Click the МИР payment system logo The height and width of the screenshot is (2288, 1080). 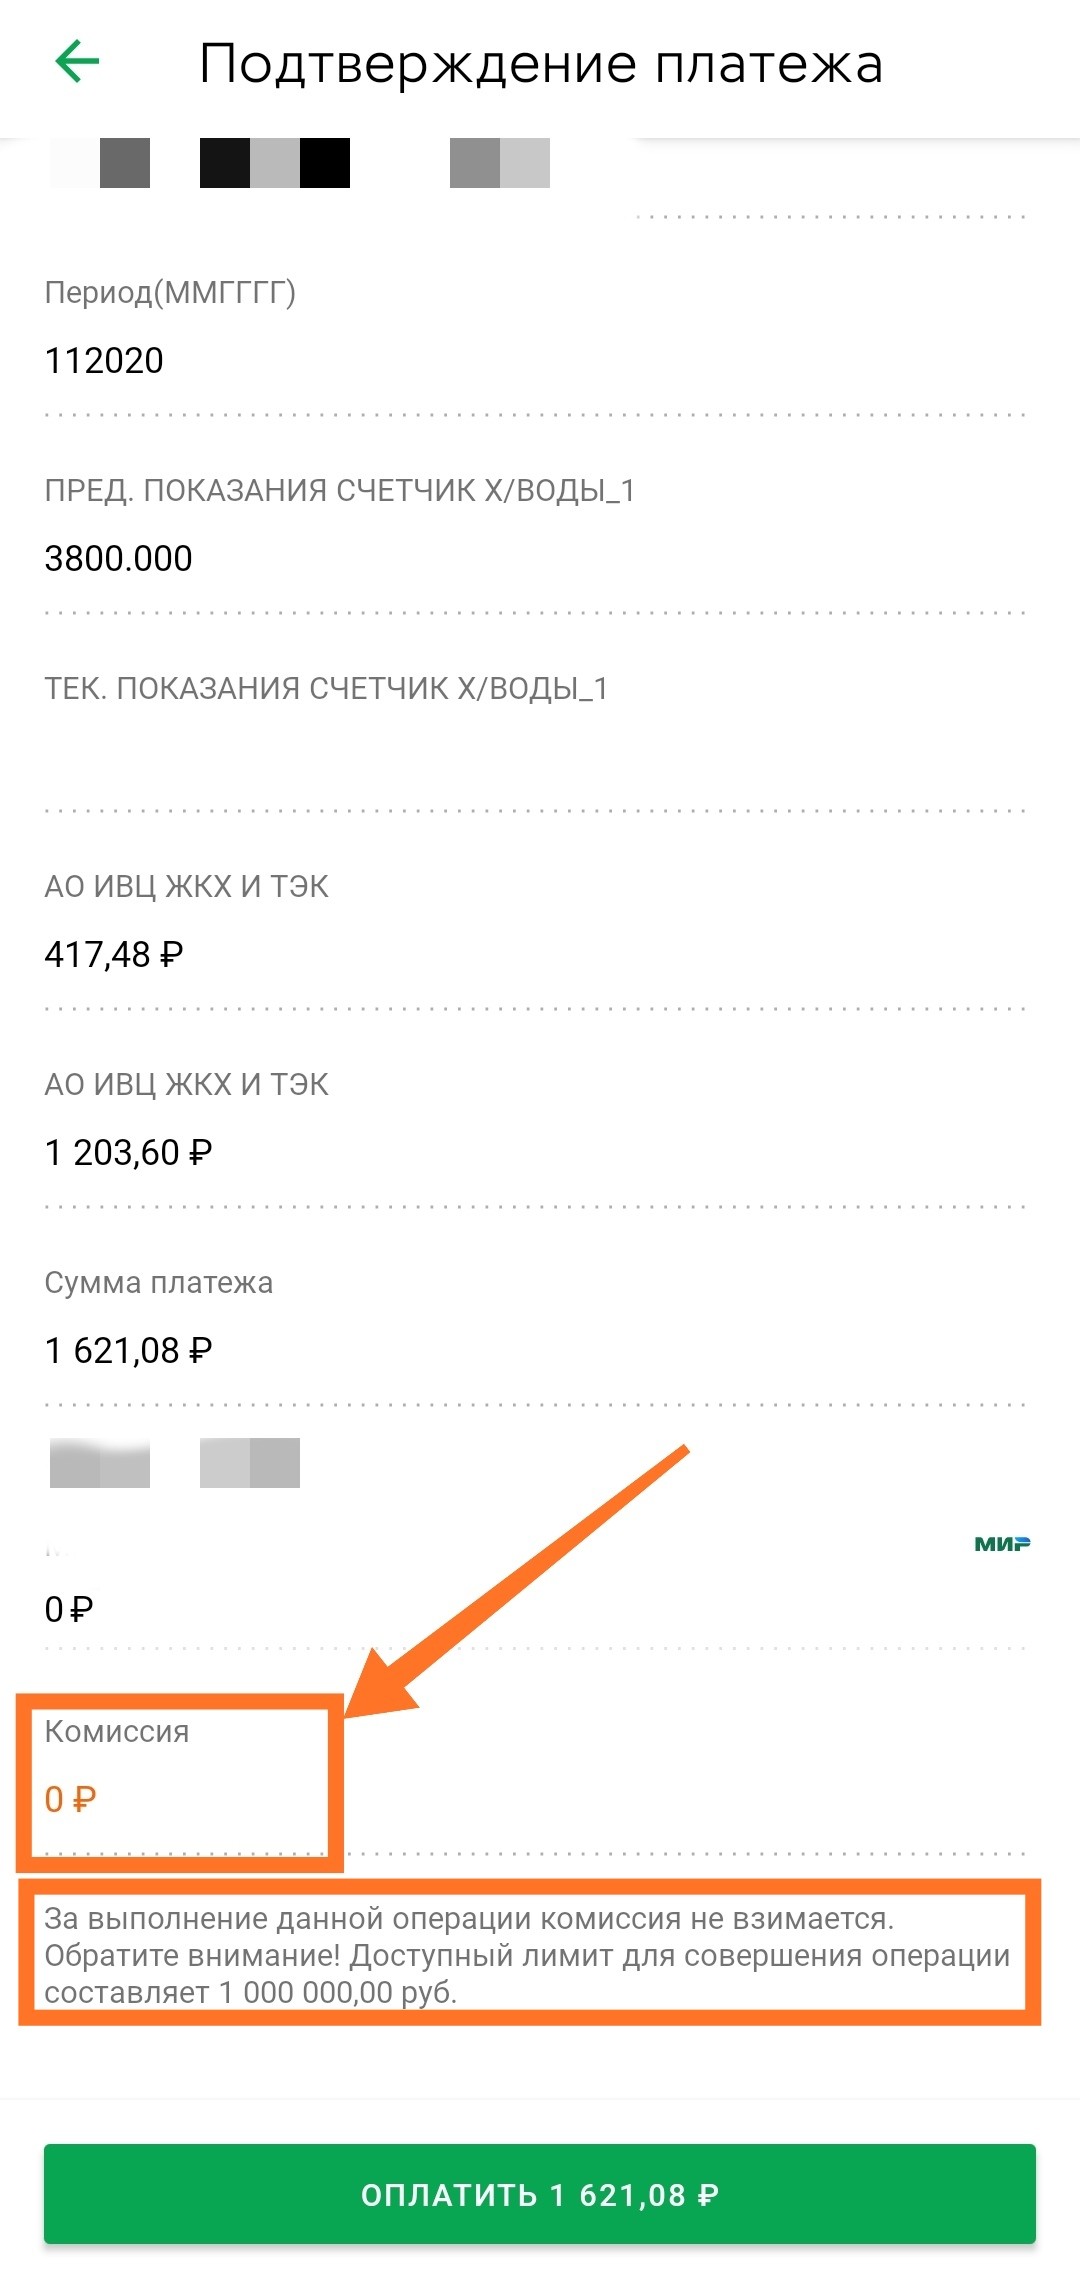(x=1001, y=1544)
